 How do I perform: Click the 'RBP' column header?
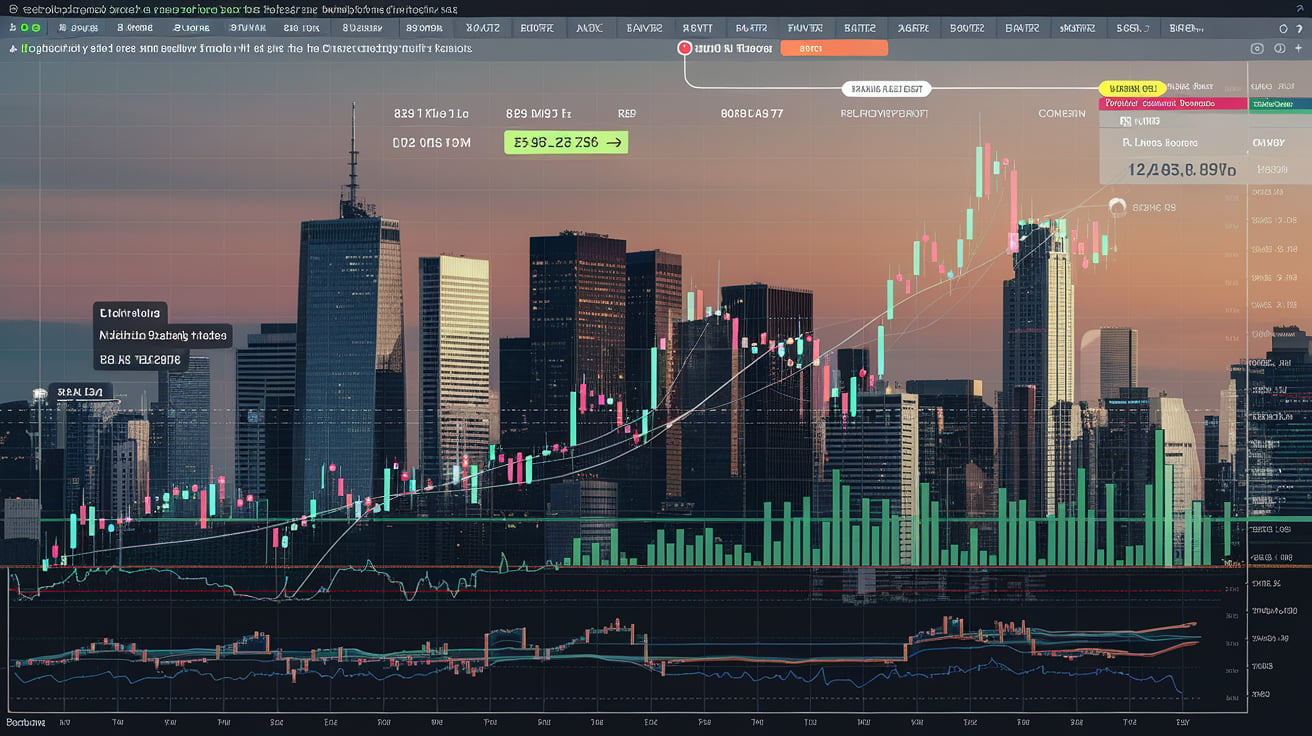pos(627,114)
